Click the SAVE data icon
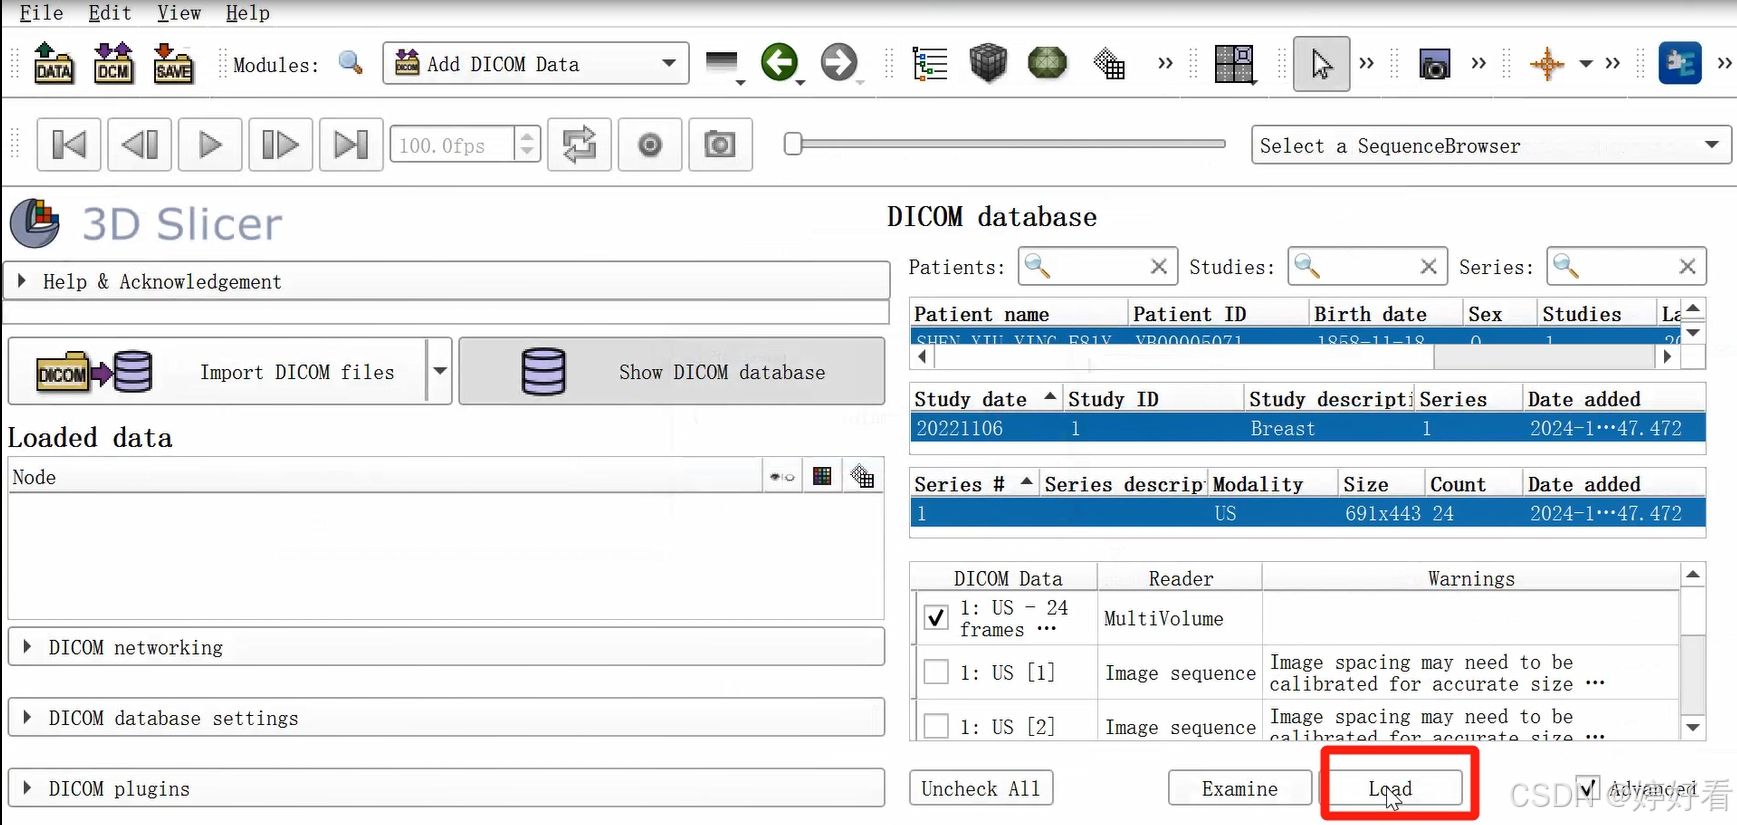 tap(173, 64)
